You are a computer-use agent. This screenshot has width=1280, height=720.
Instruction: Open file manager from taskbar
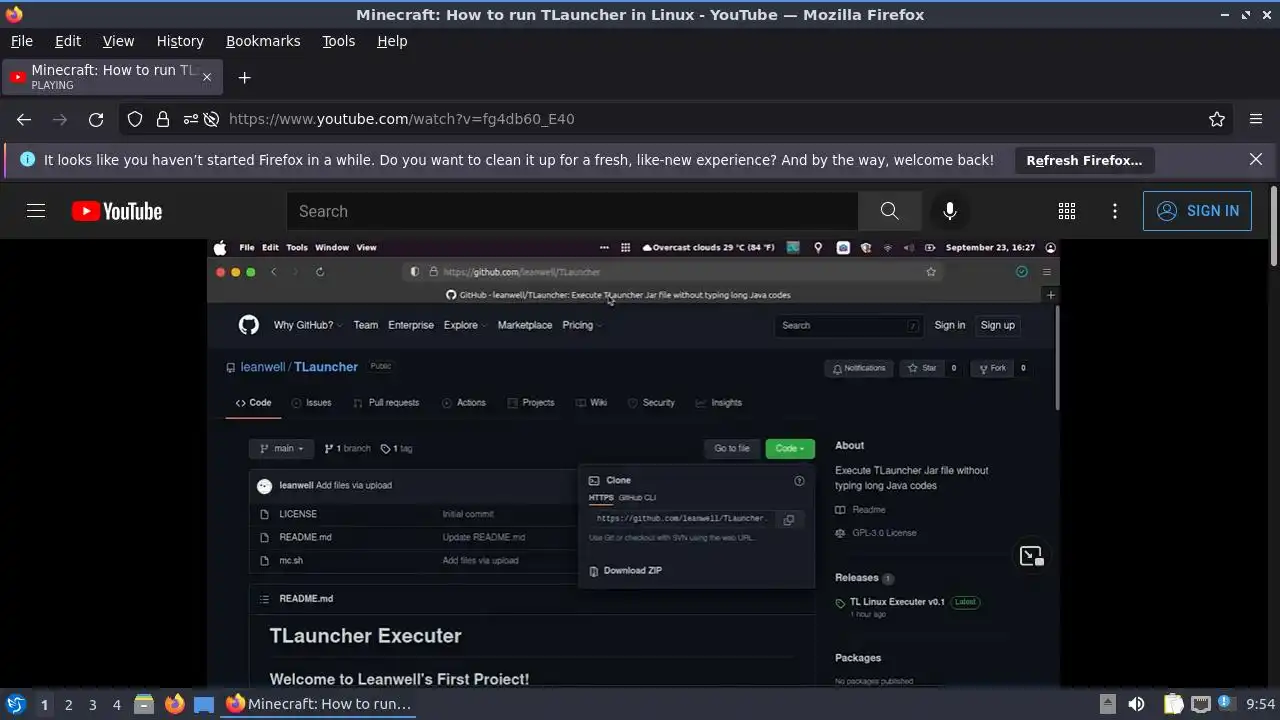click(x=144, y=704)
